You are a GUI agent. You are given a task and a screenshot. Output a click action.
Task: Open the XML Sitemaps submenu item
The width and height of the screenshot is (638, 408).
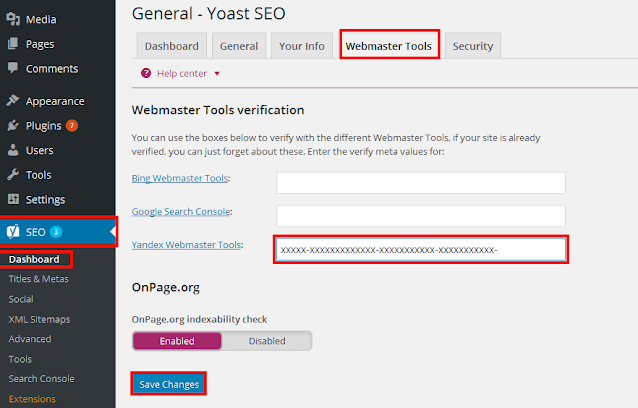[x=39, y=319]
